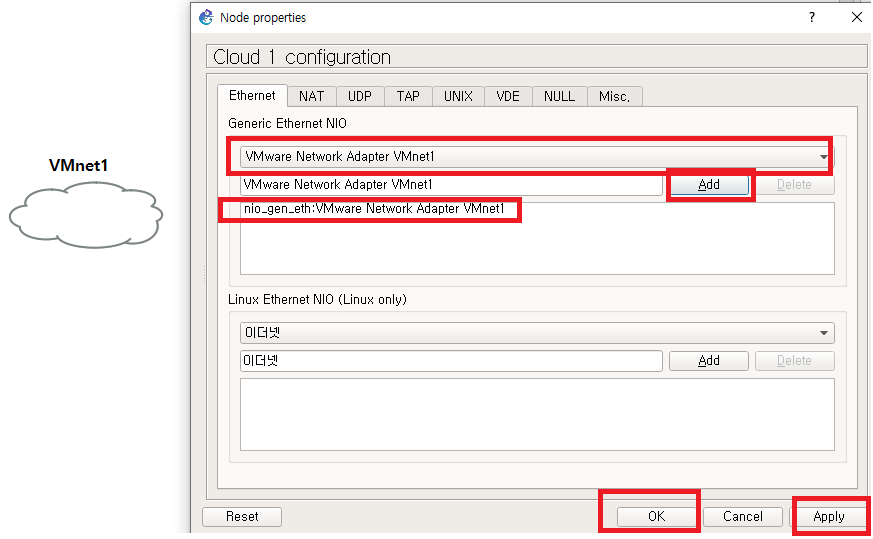This screenshot has height=539, width=873.
Task: Switch to the Ethernet tab
Action: click(252, 96)
